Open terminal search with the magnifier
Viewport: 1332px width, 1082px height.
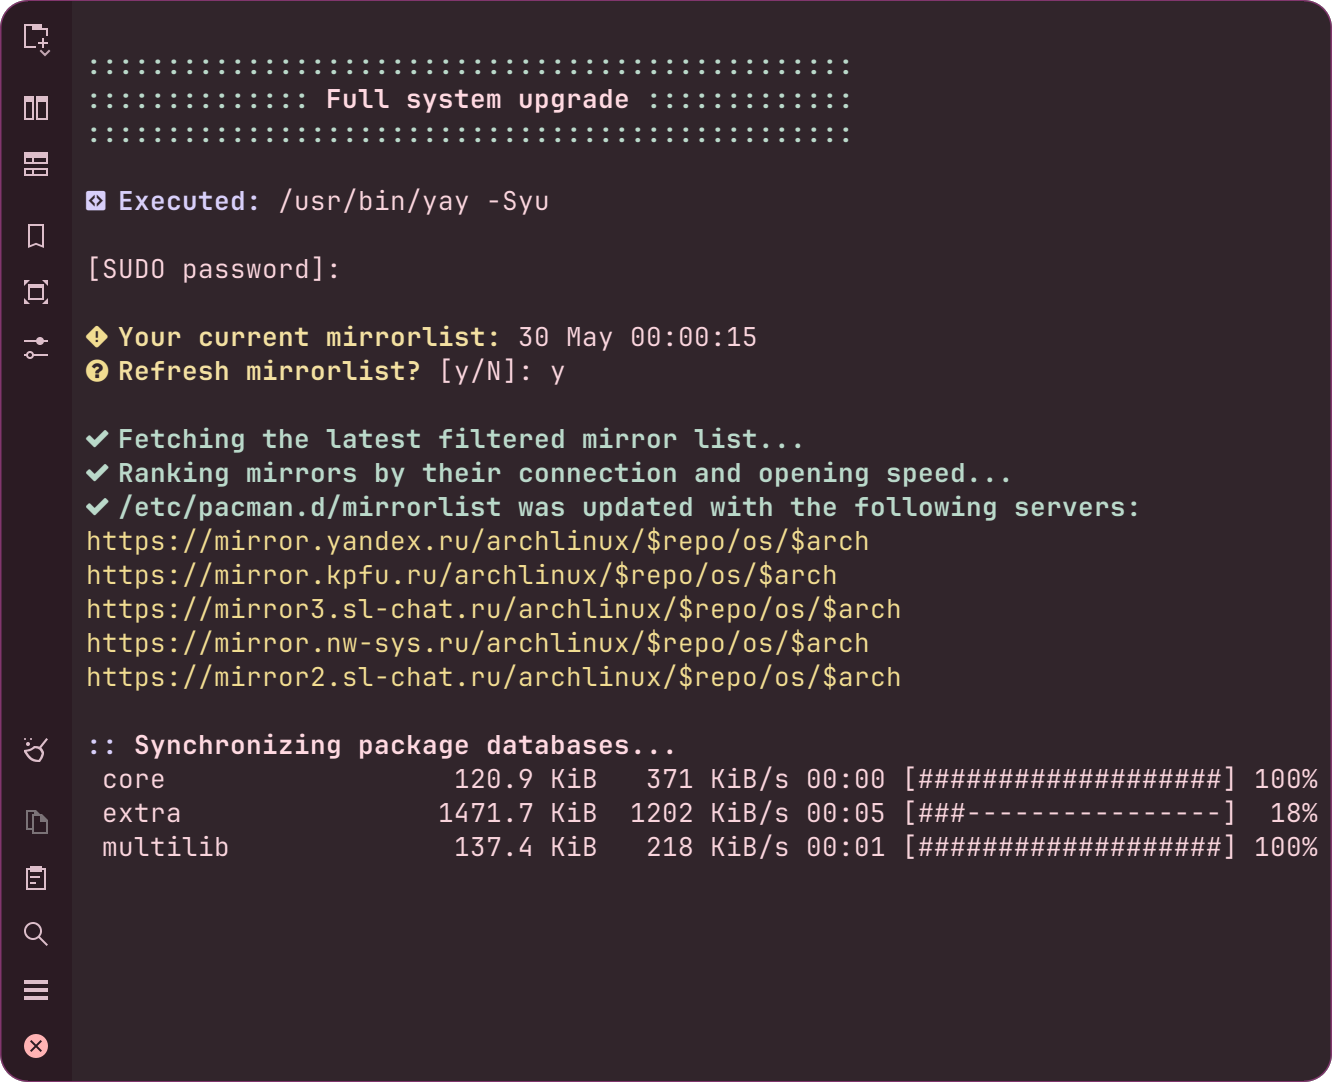pos(36,934)
